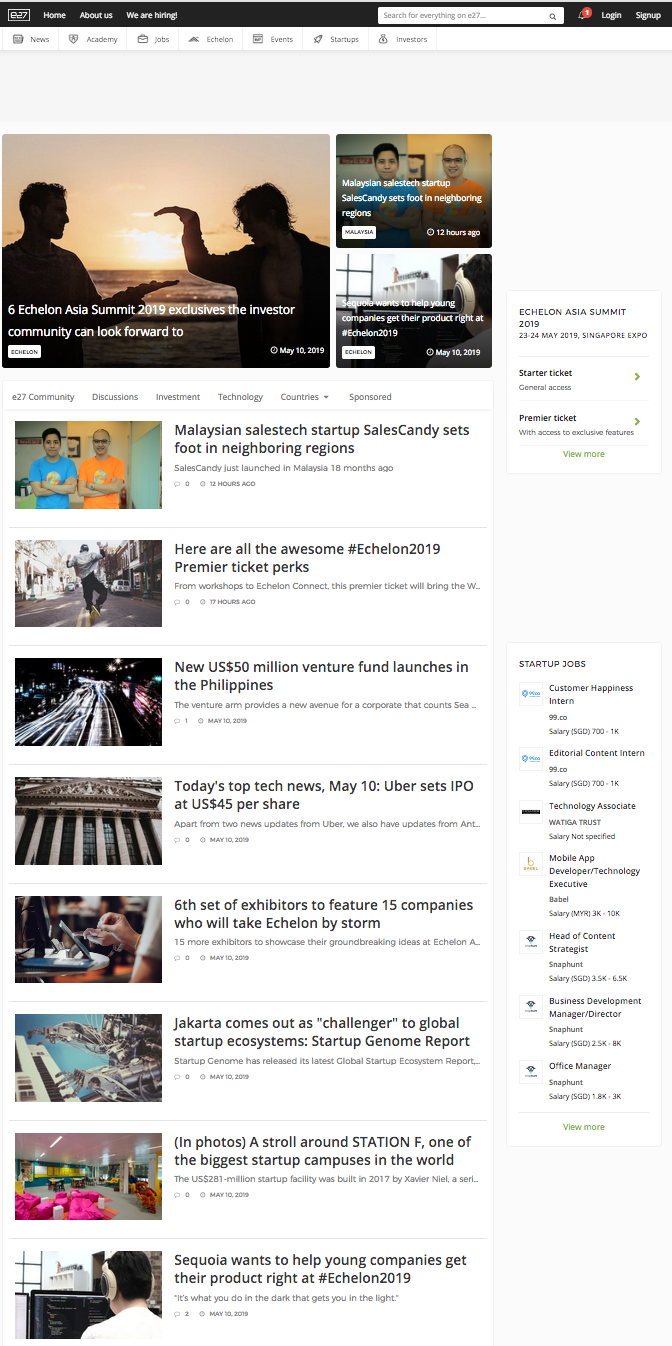Click ECHELON tag on 6 Echelon exclusives card
This screenshot has height=1346, width=672.
(x=24, y=352)
